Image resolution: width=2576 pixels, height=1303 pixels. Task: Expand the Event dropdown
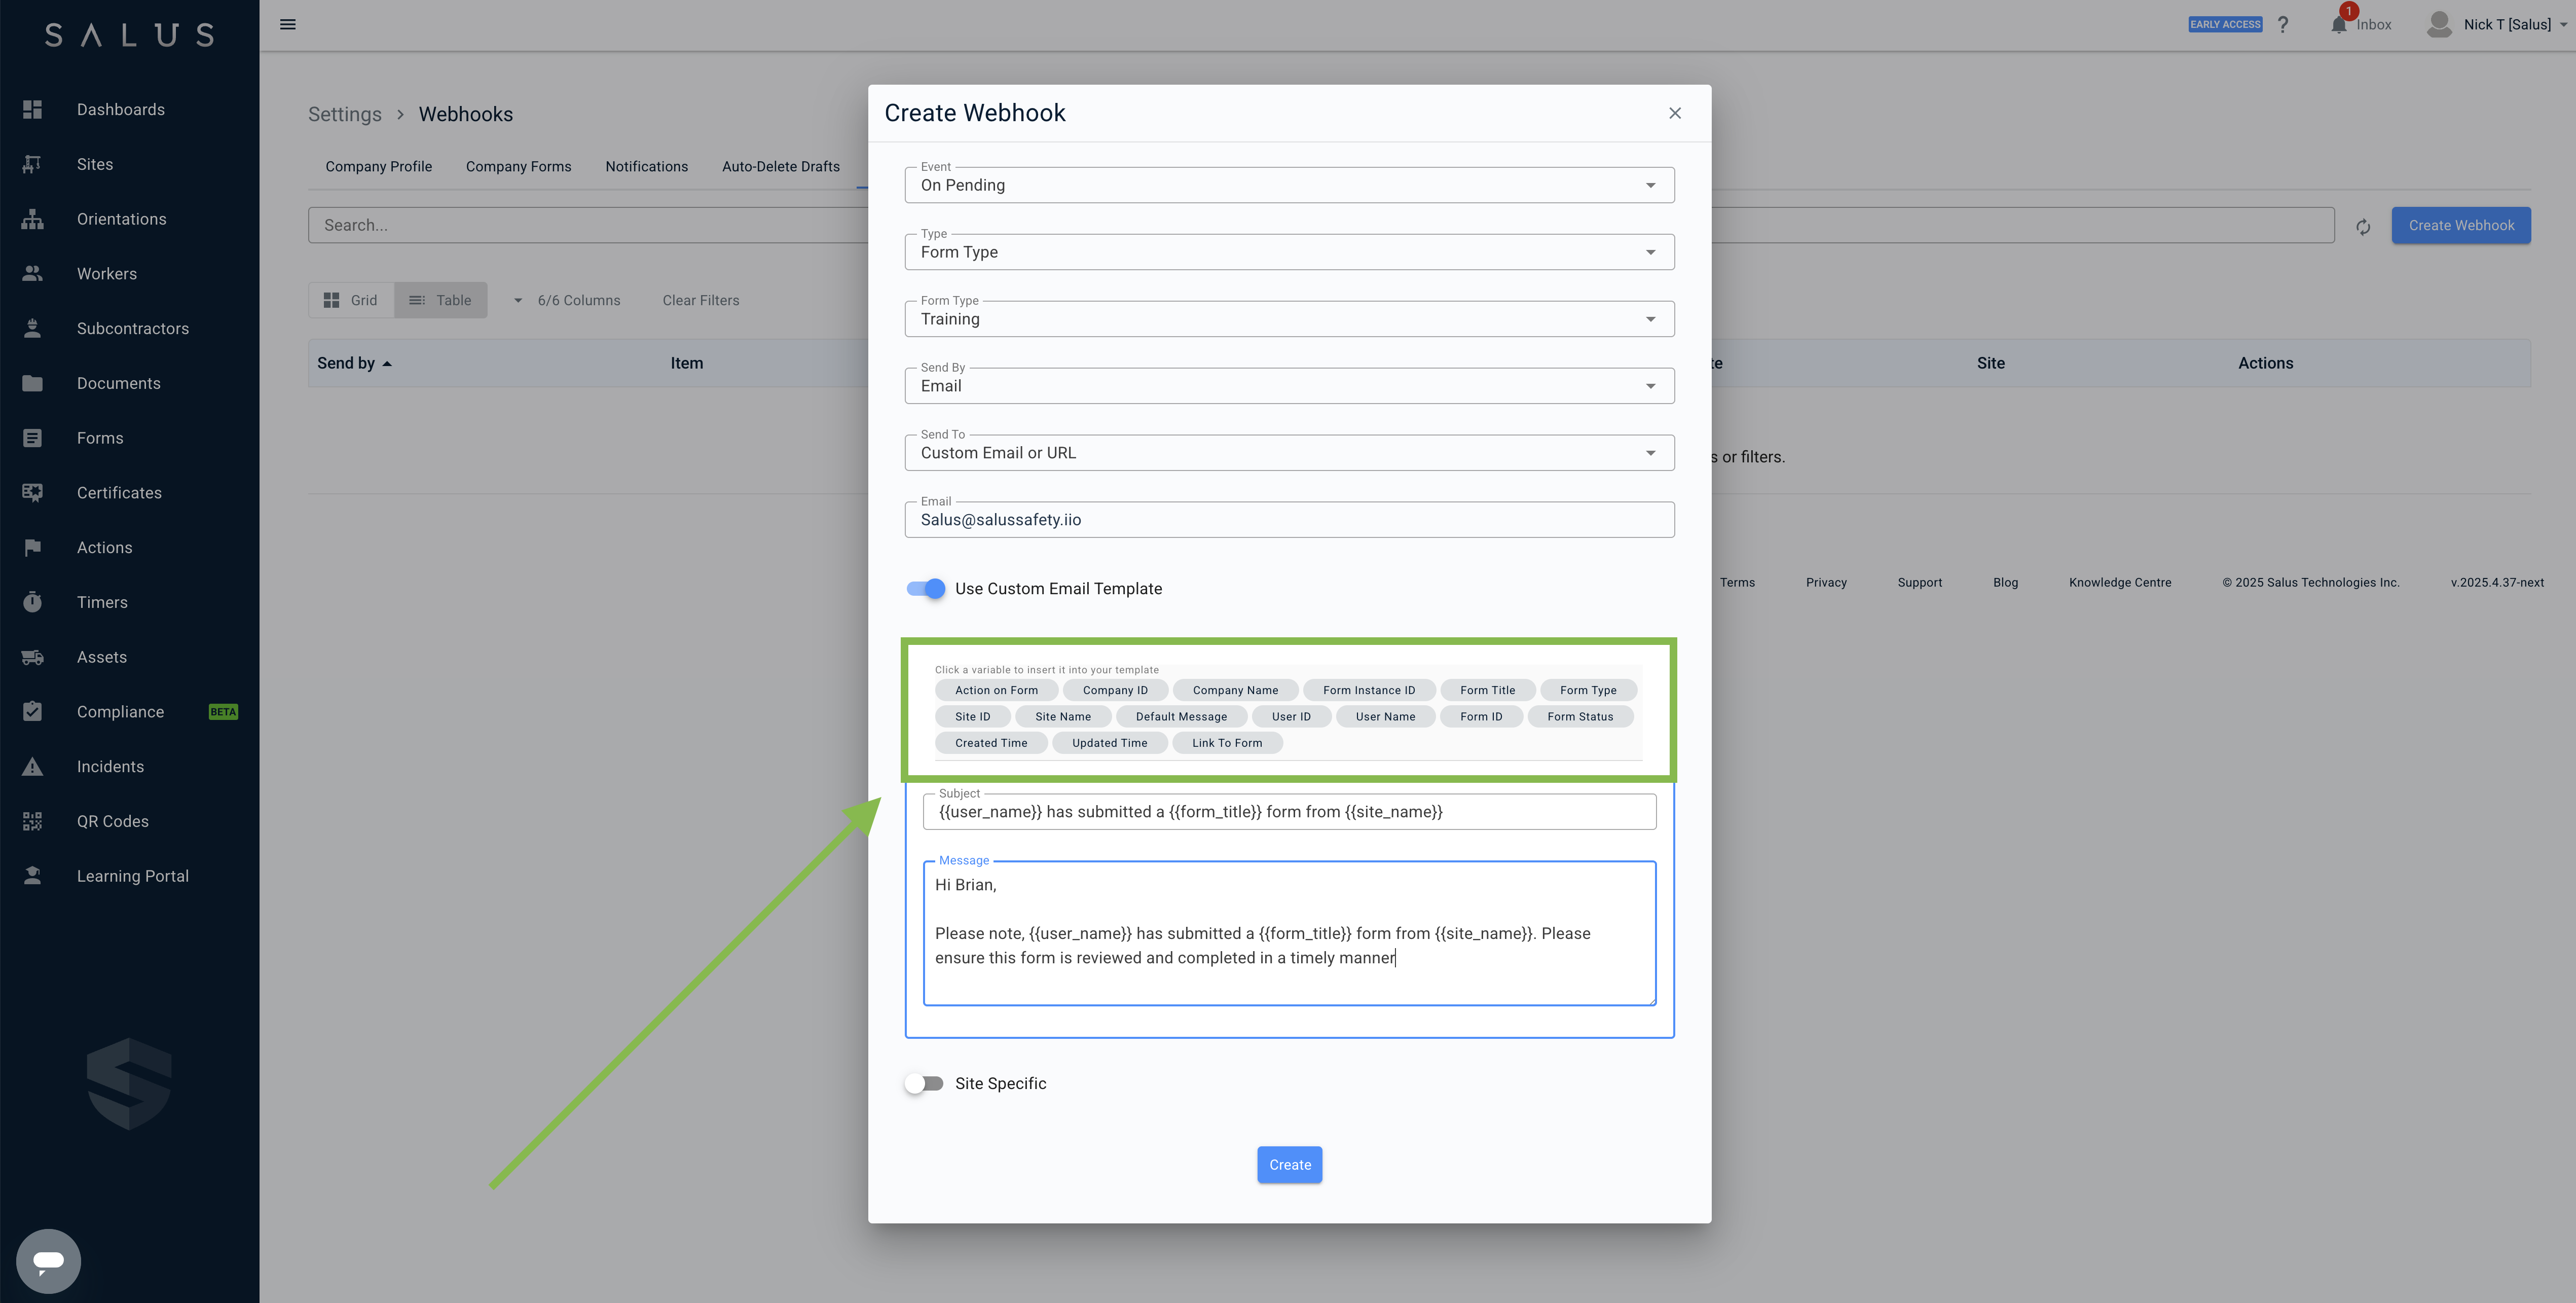[x=1289, y=185]
